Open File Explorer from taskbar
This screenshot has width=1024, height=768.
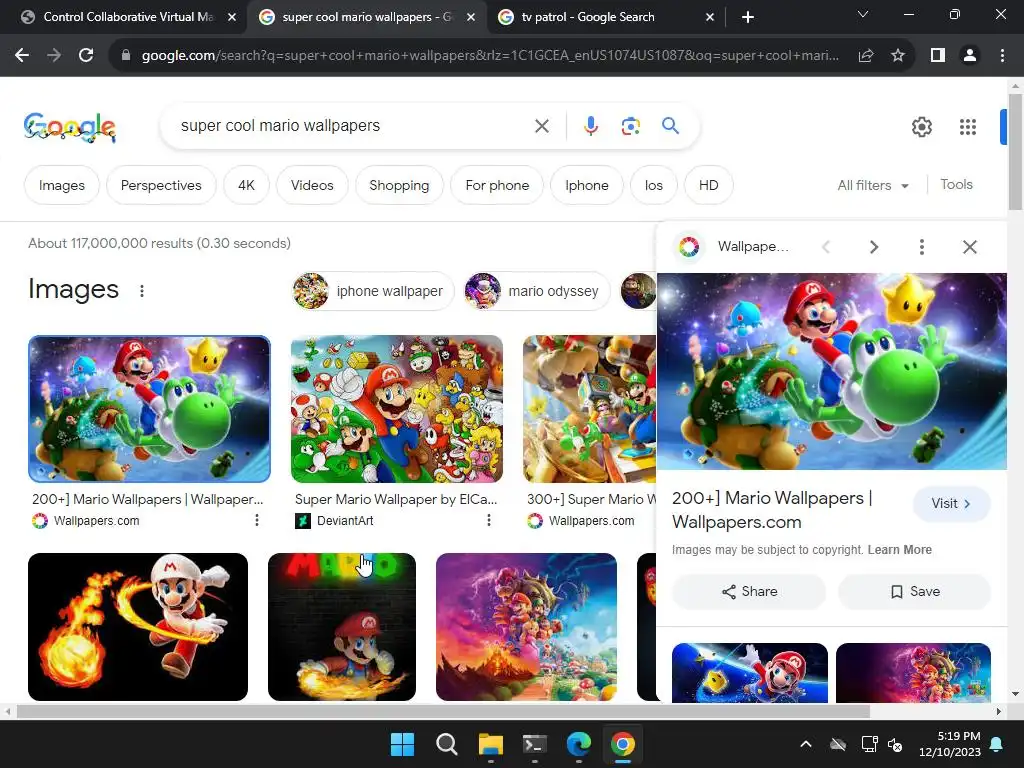click(490, 744)
